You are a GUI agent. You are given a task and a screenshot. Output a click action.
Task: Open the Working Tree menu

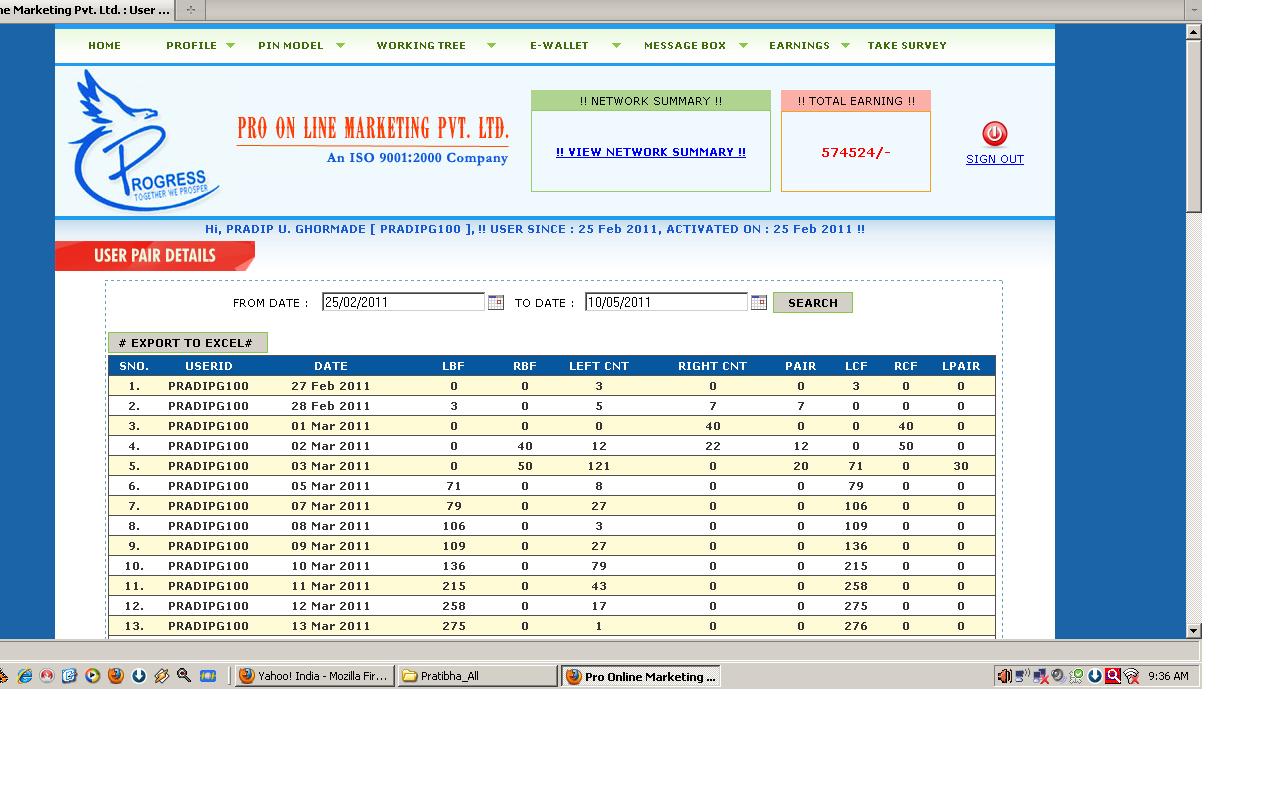pos(421,45)
